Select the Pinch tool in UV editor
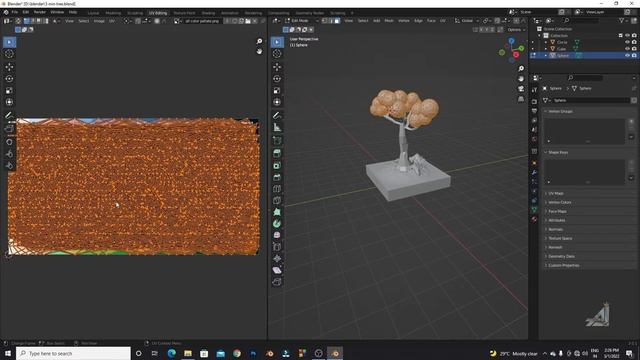 tap(9, 165)
